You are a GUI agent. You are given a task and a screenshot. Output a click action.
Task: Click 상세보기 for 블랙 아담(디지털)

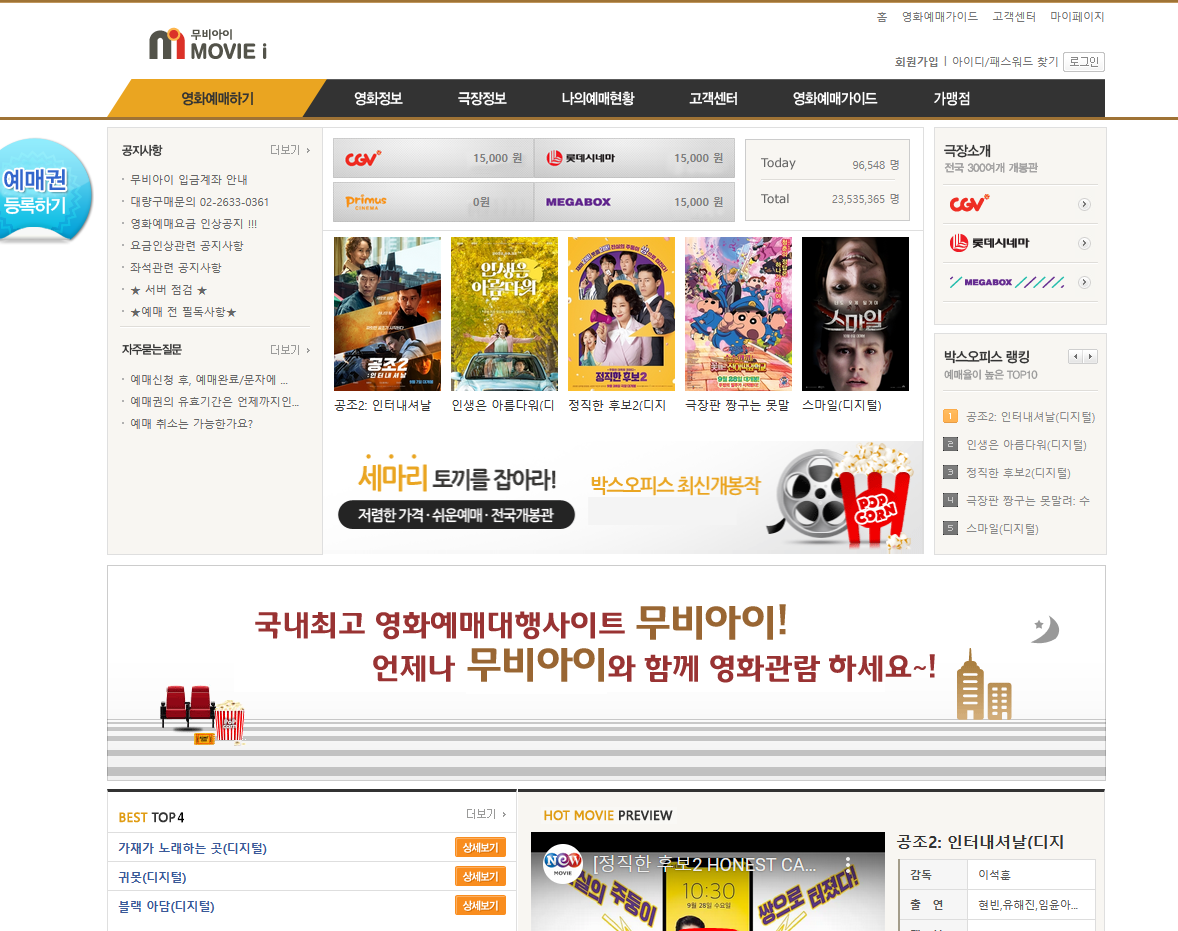pyautogui.click(x=480, y=905)
